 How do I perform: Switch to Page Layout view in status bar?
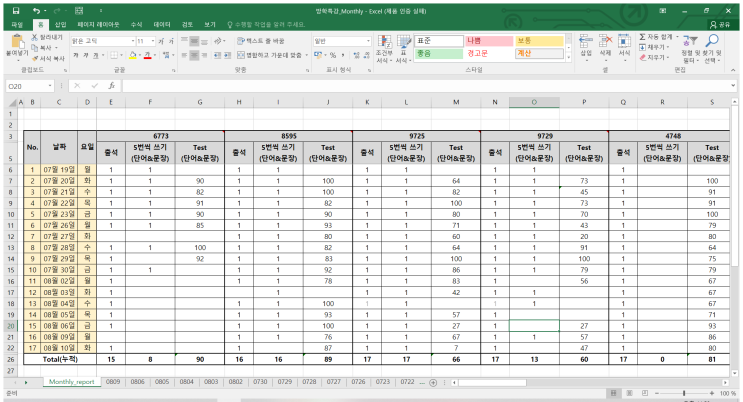point(629,393)
